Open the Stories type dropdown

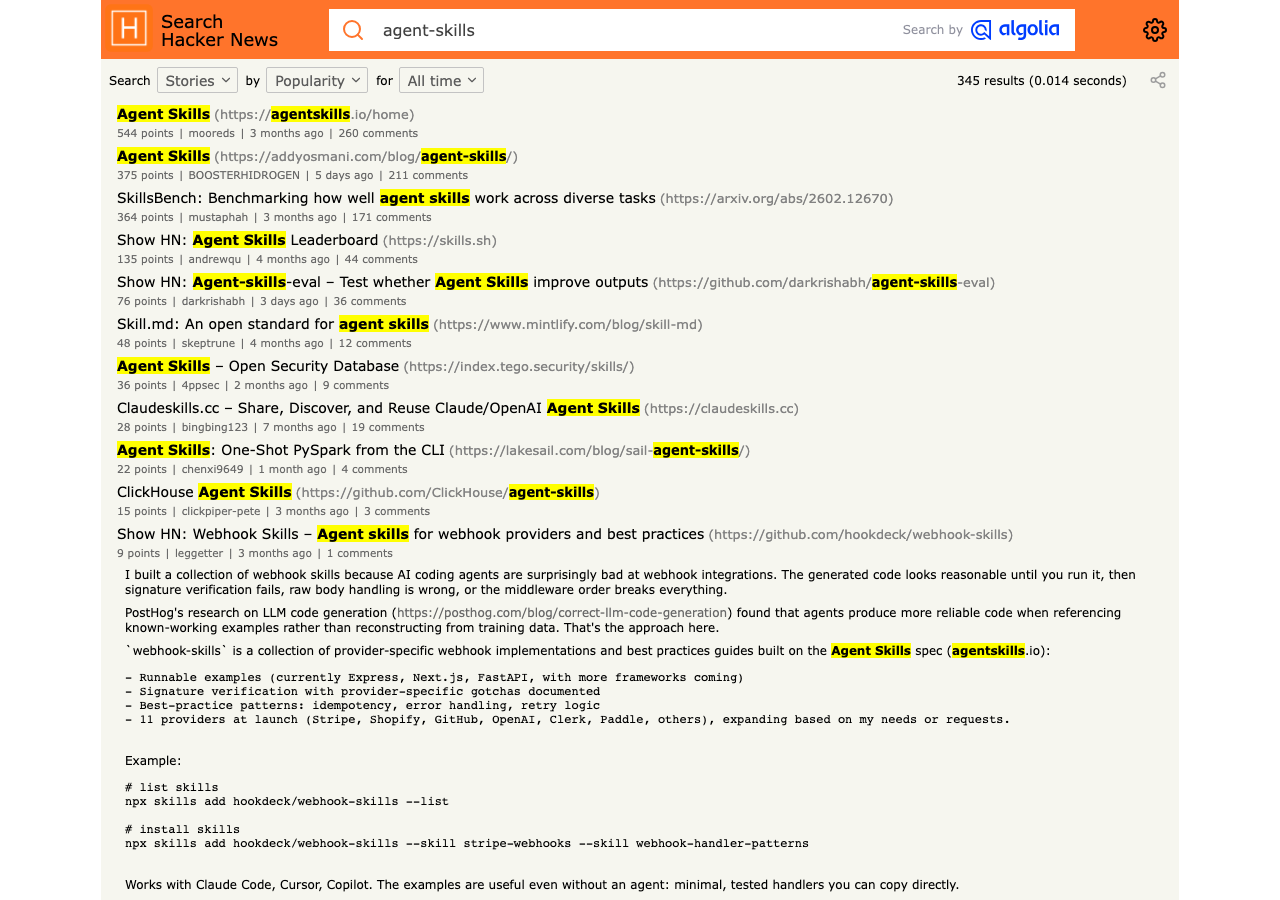click(197, 80)
